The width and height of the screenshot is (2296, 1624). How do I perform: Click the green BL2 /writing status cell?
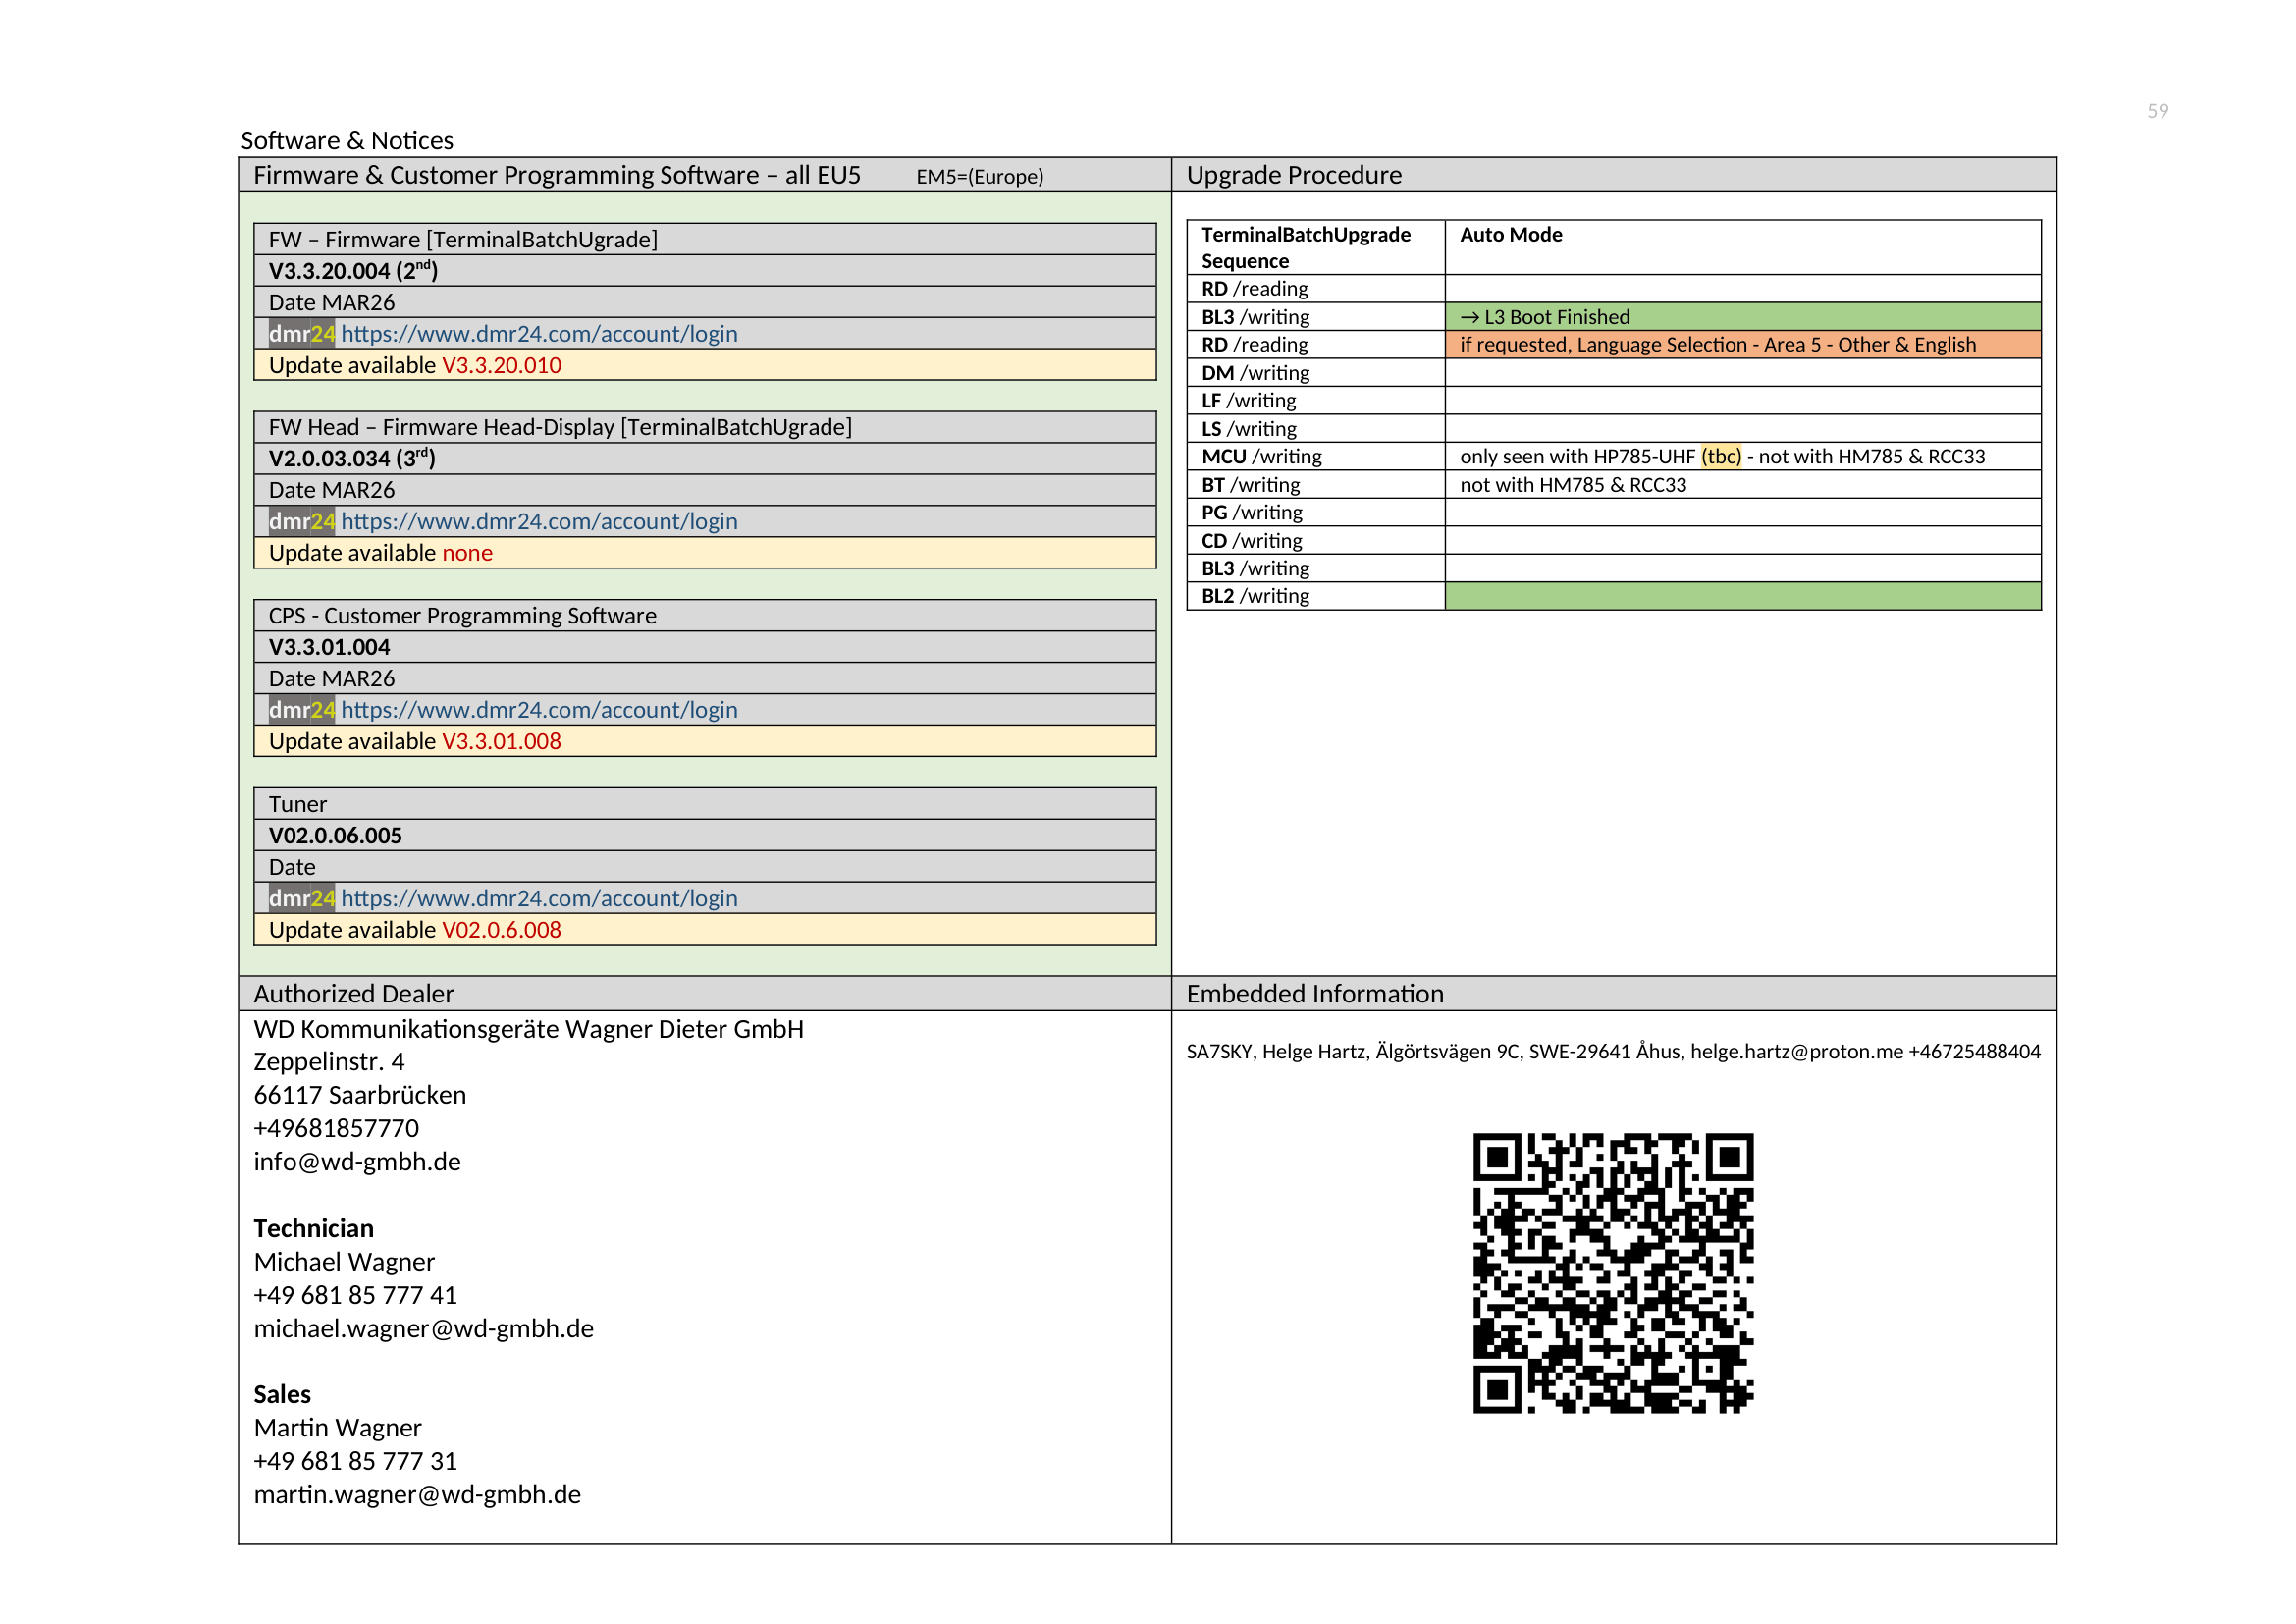(1743, 596)
